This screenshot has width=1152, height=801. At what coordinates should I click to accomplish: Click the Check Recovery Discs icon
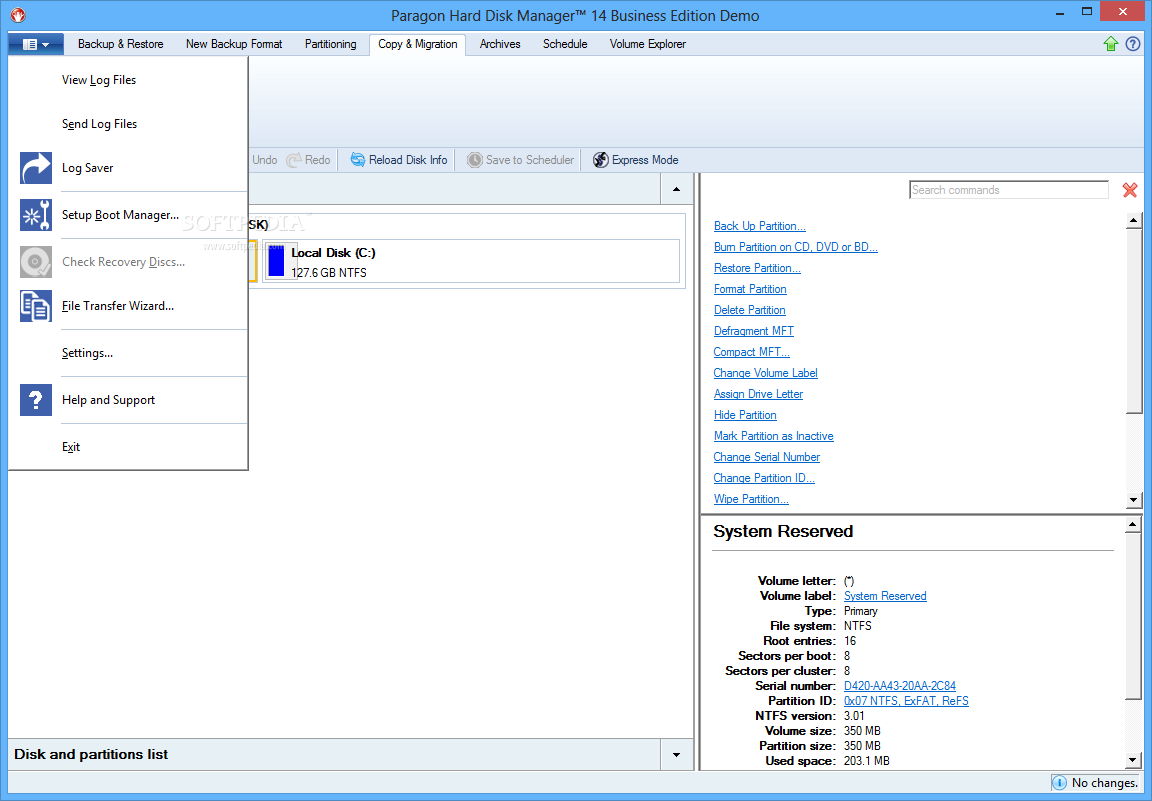pyautogui.click(x=35, y=262)
